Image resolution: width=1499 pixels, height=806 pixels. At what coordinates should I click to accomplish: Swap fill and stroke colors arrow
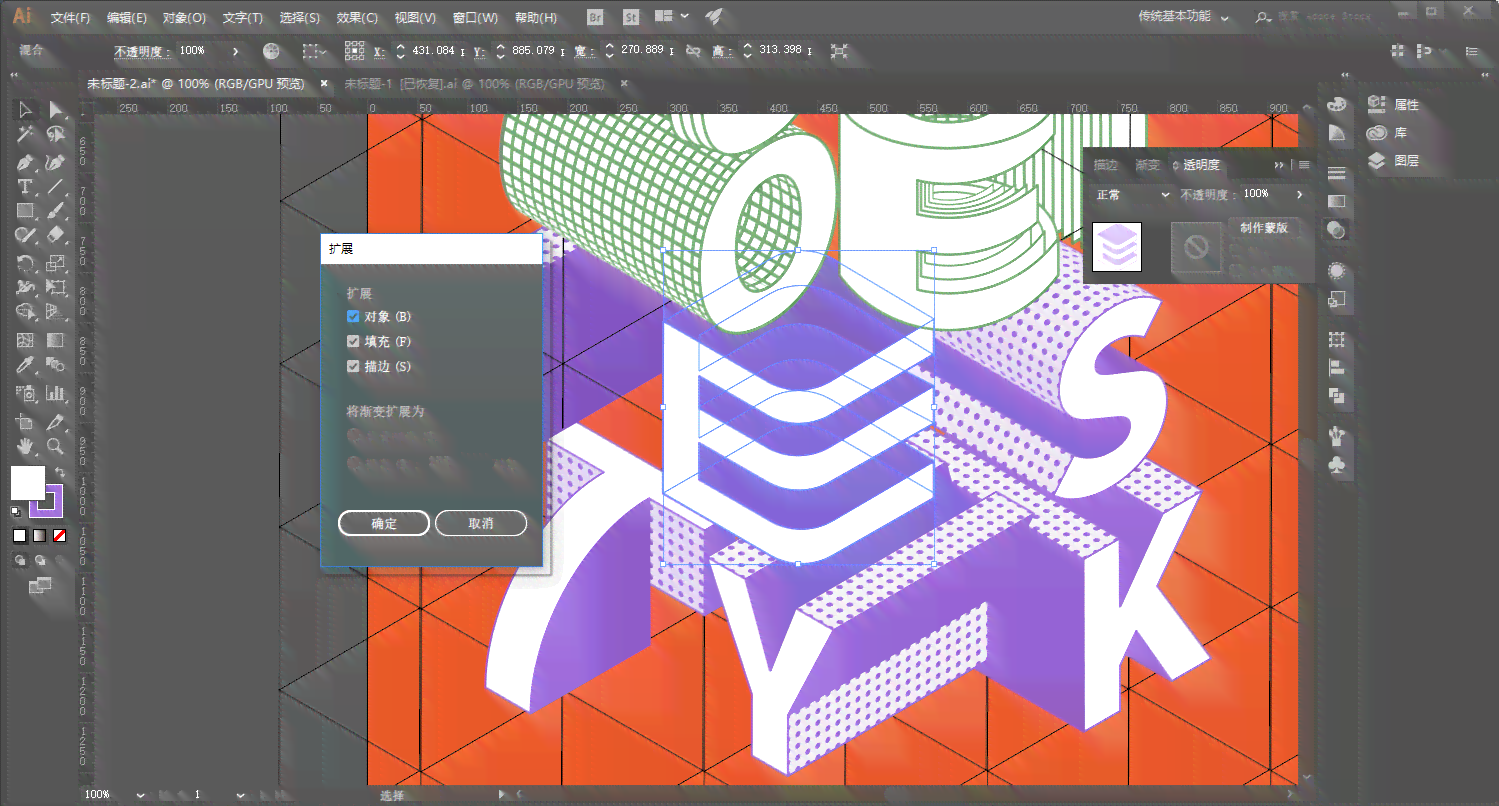click(x=60, y=472)
